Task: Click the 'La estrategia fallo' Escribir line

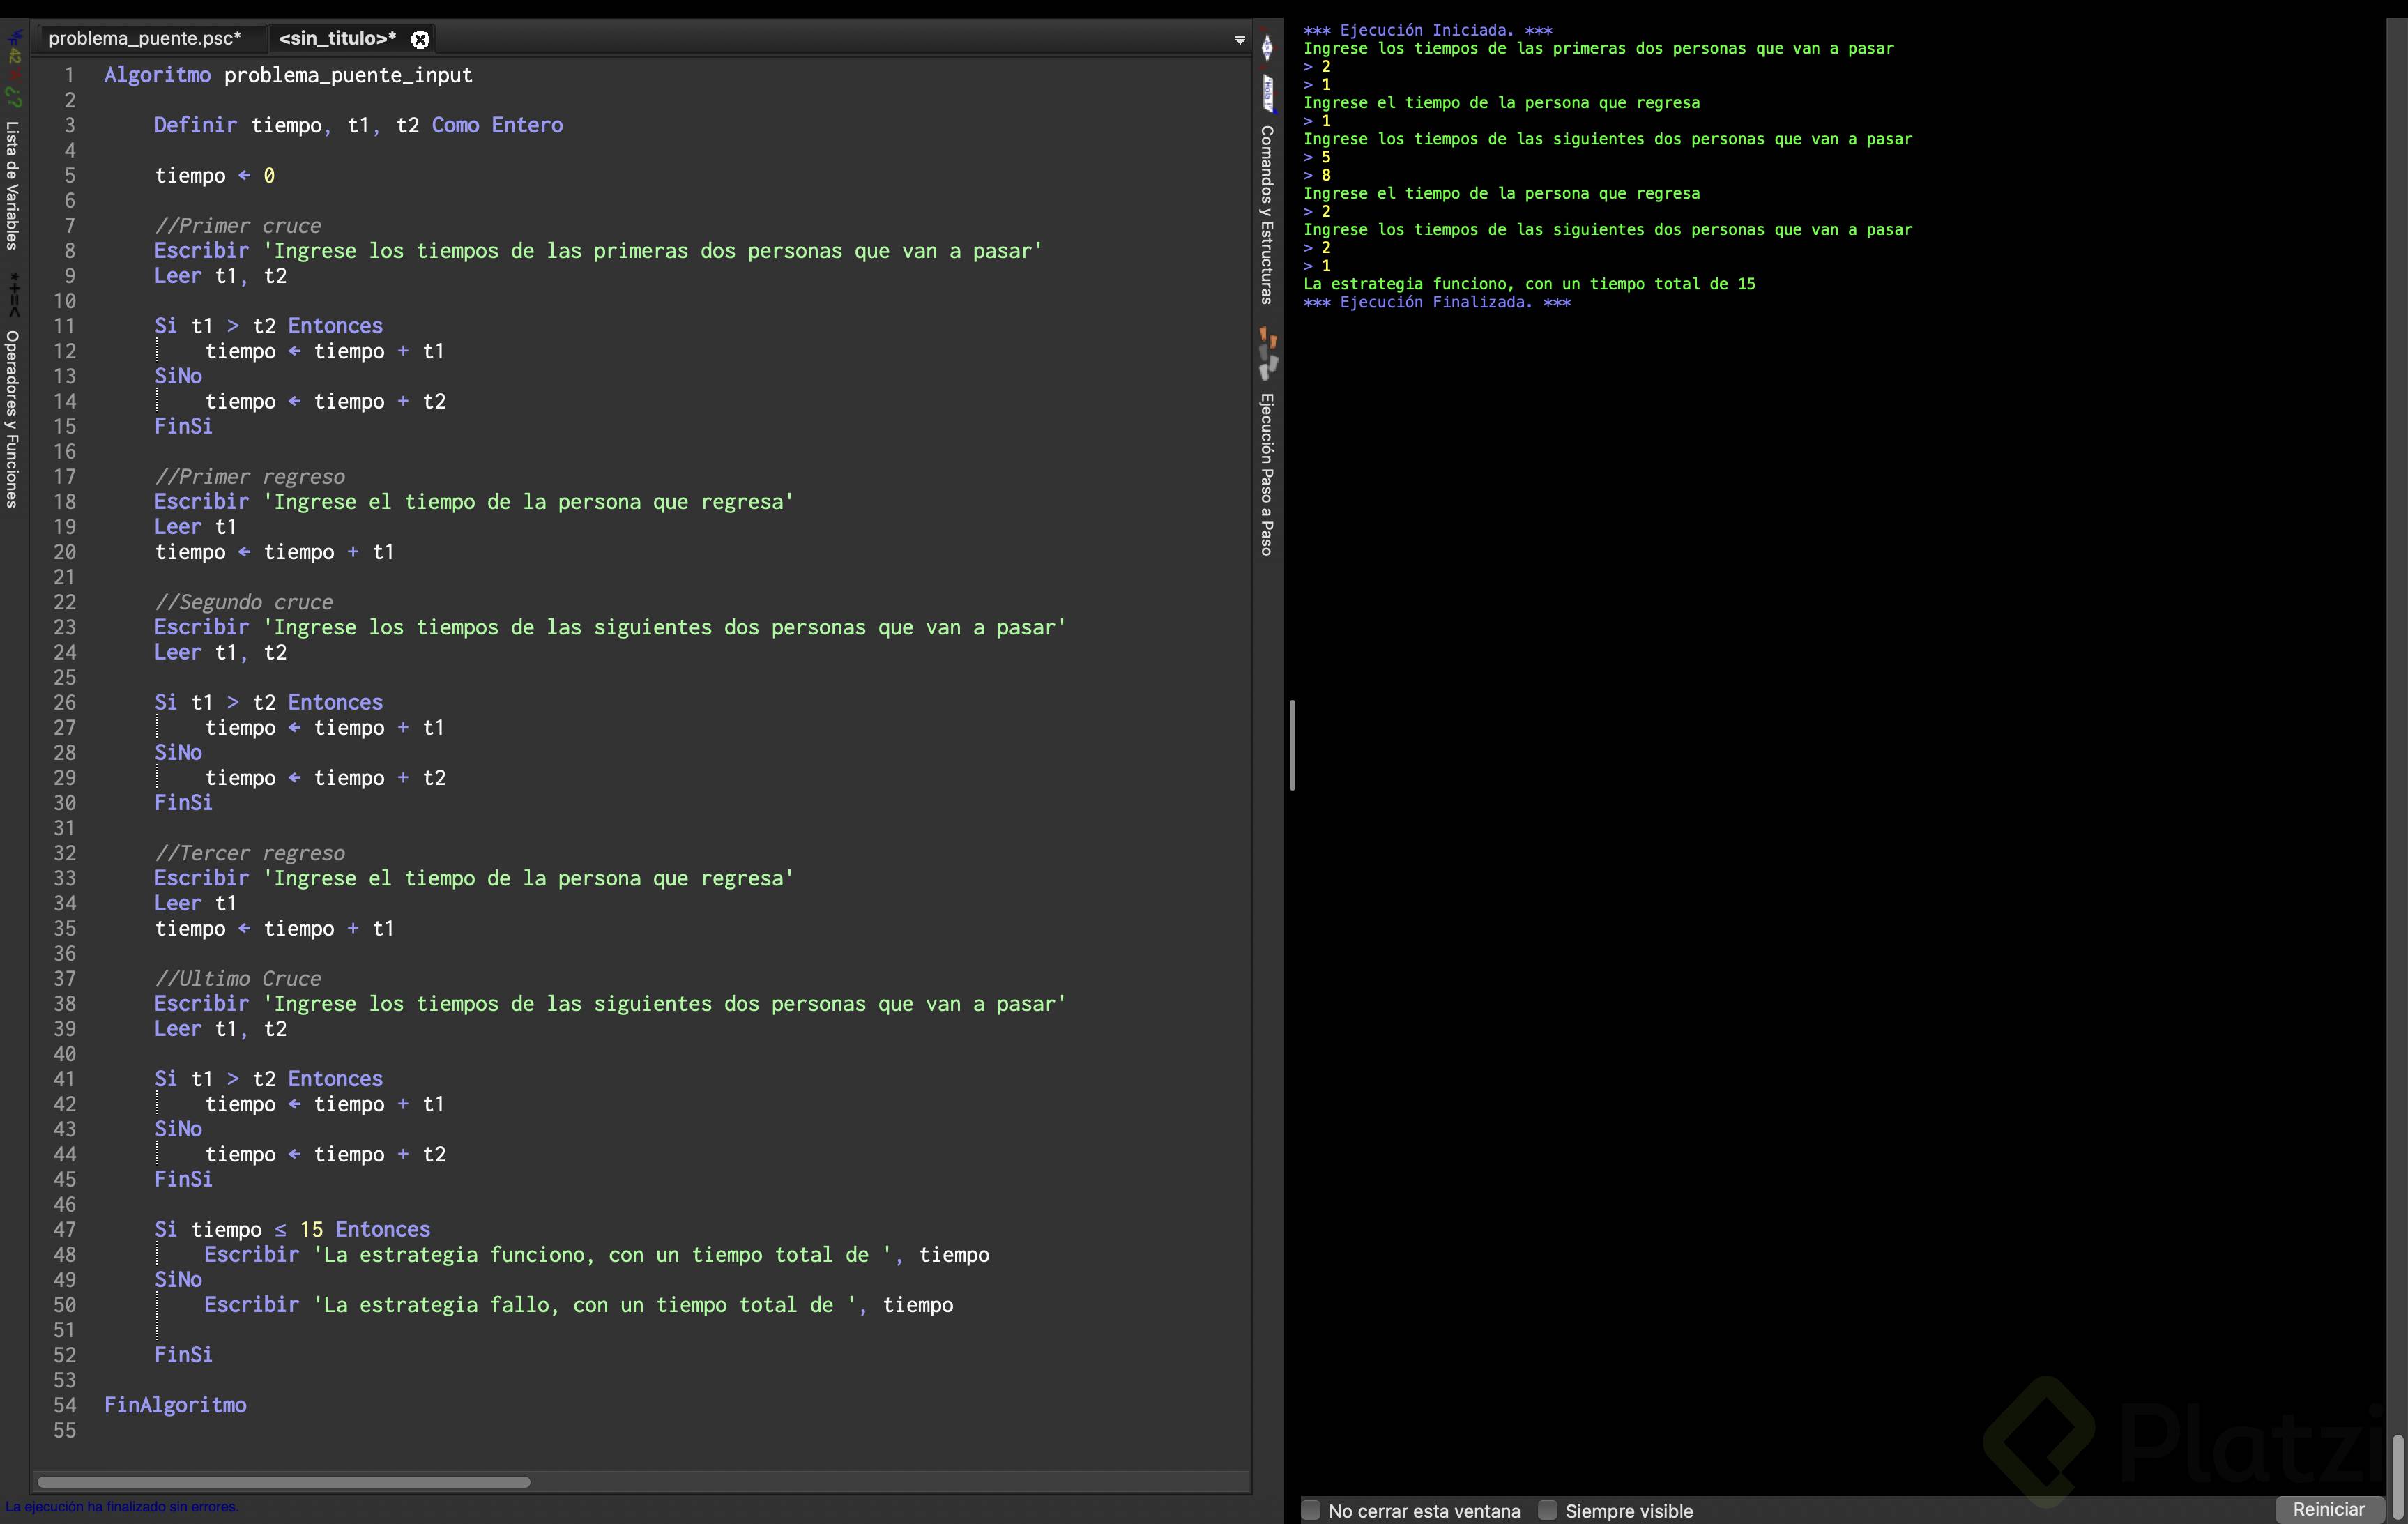Action: coord(579,1305)
